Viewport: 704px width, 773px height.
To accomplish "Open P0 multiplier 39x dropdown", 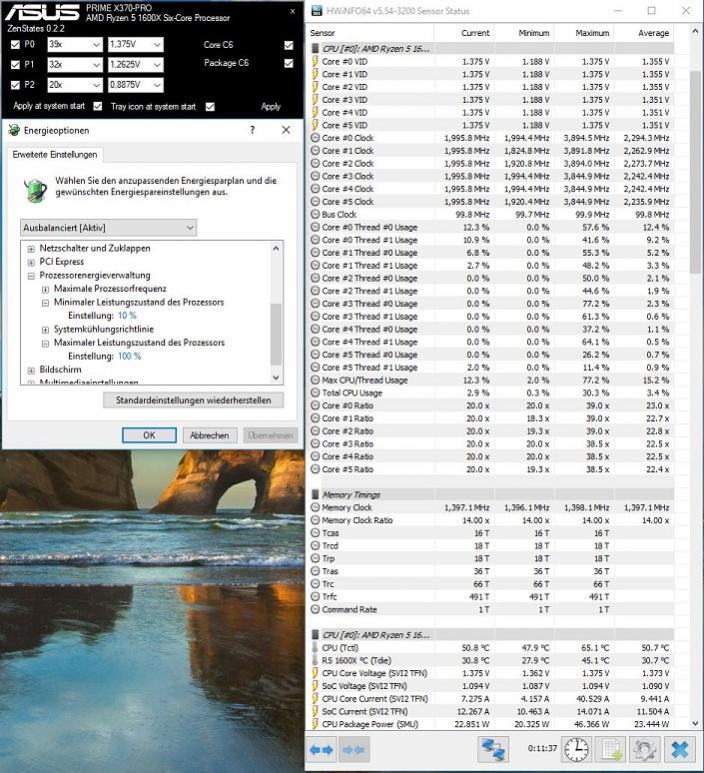I will 75,45.
